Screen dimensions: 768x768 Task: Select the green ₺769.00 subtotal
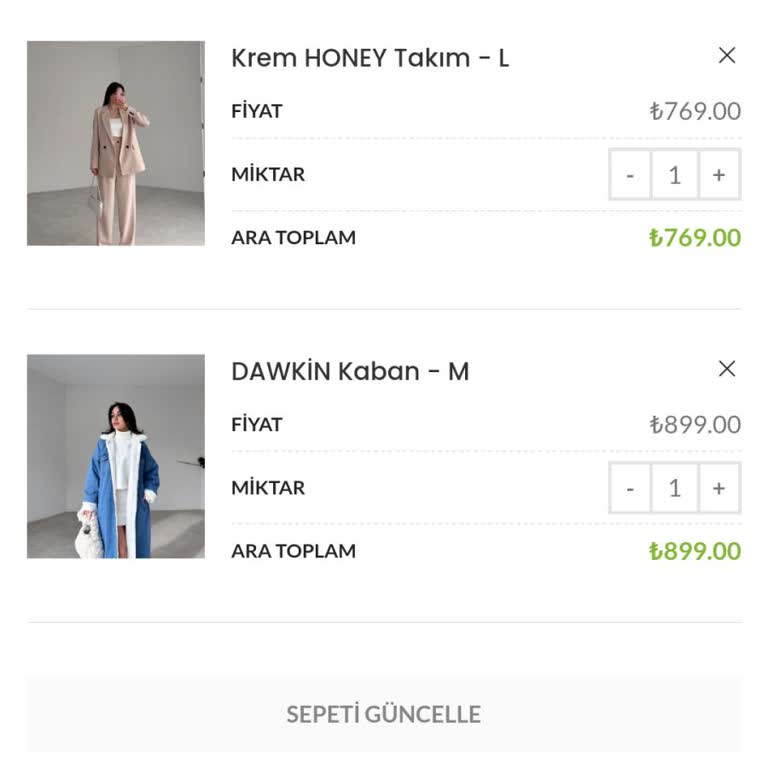point(695,238)
